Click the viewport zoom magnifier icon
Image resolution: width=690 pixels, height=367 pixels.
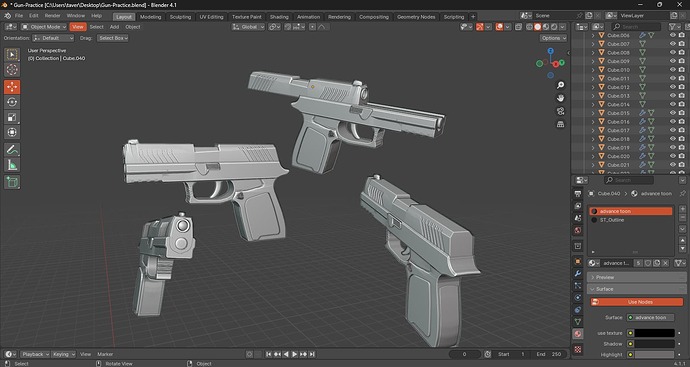click(560, 85)
